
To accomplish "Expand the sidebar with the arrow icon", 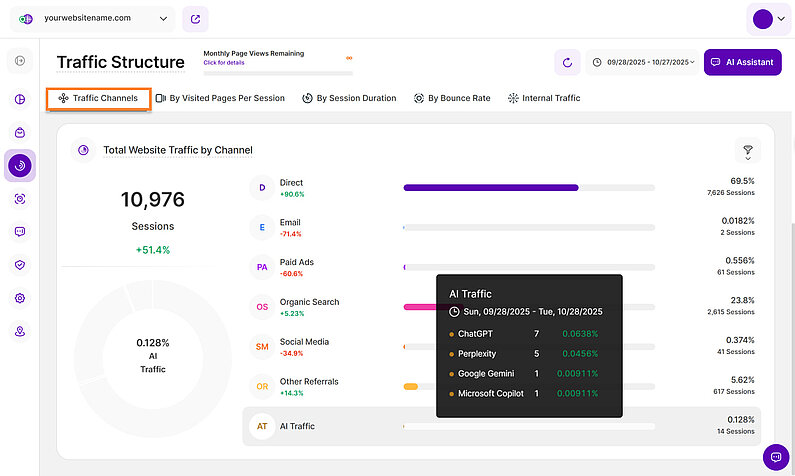I will [x=20, y=62].
